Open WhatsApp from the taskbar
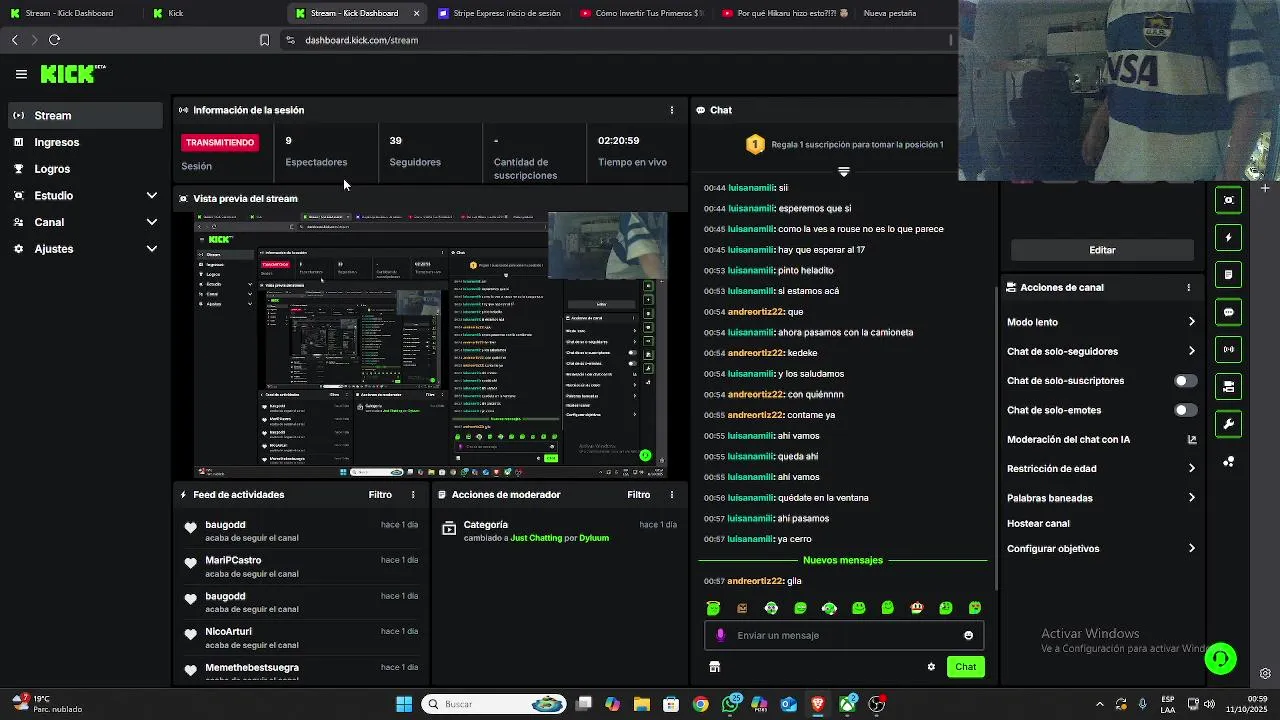This screenshot has height=720, width=1280. tap(731, 704)
